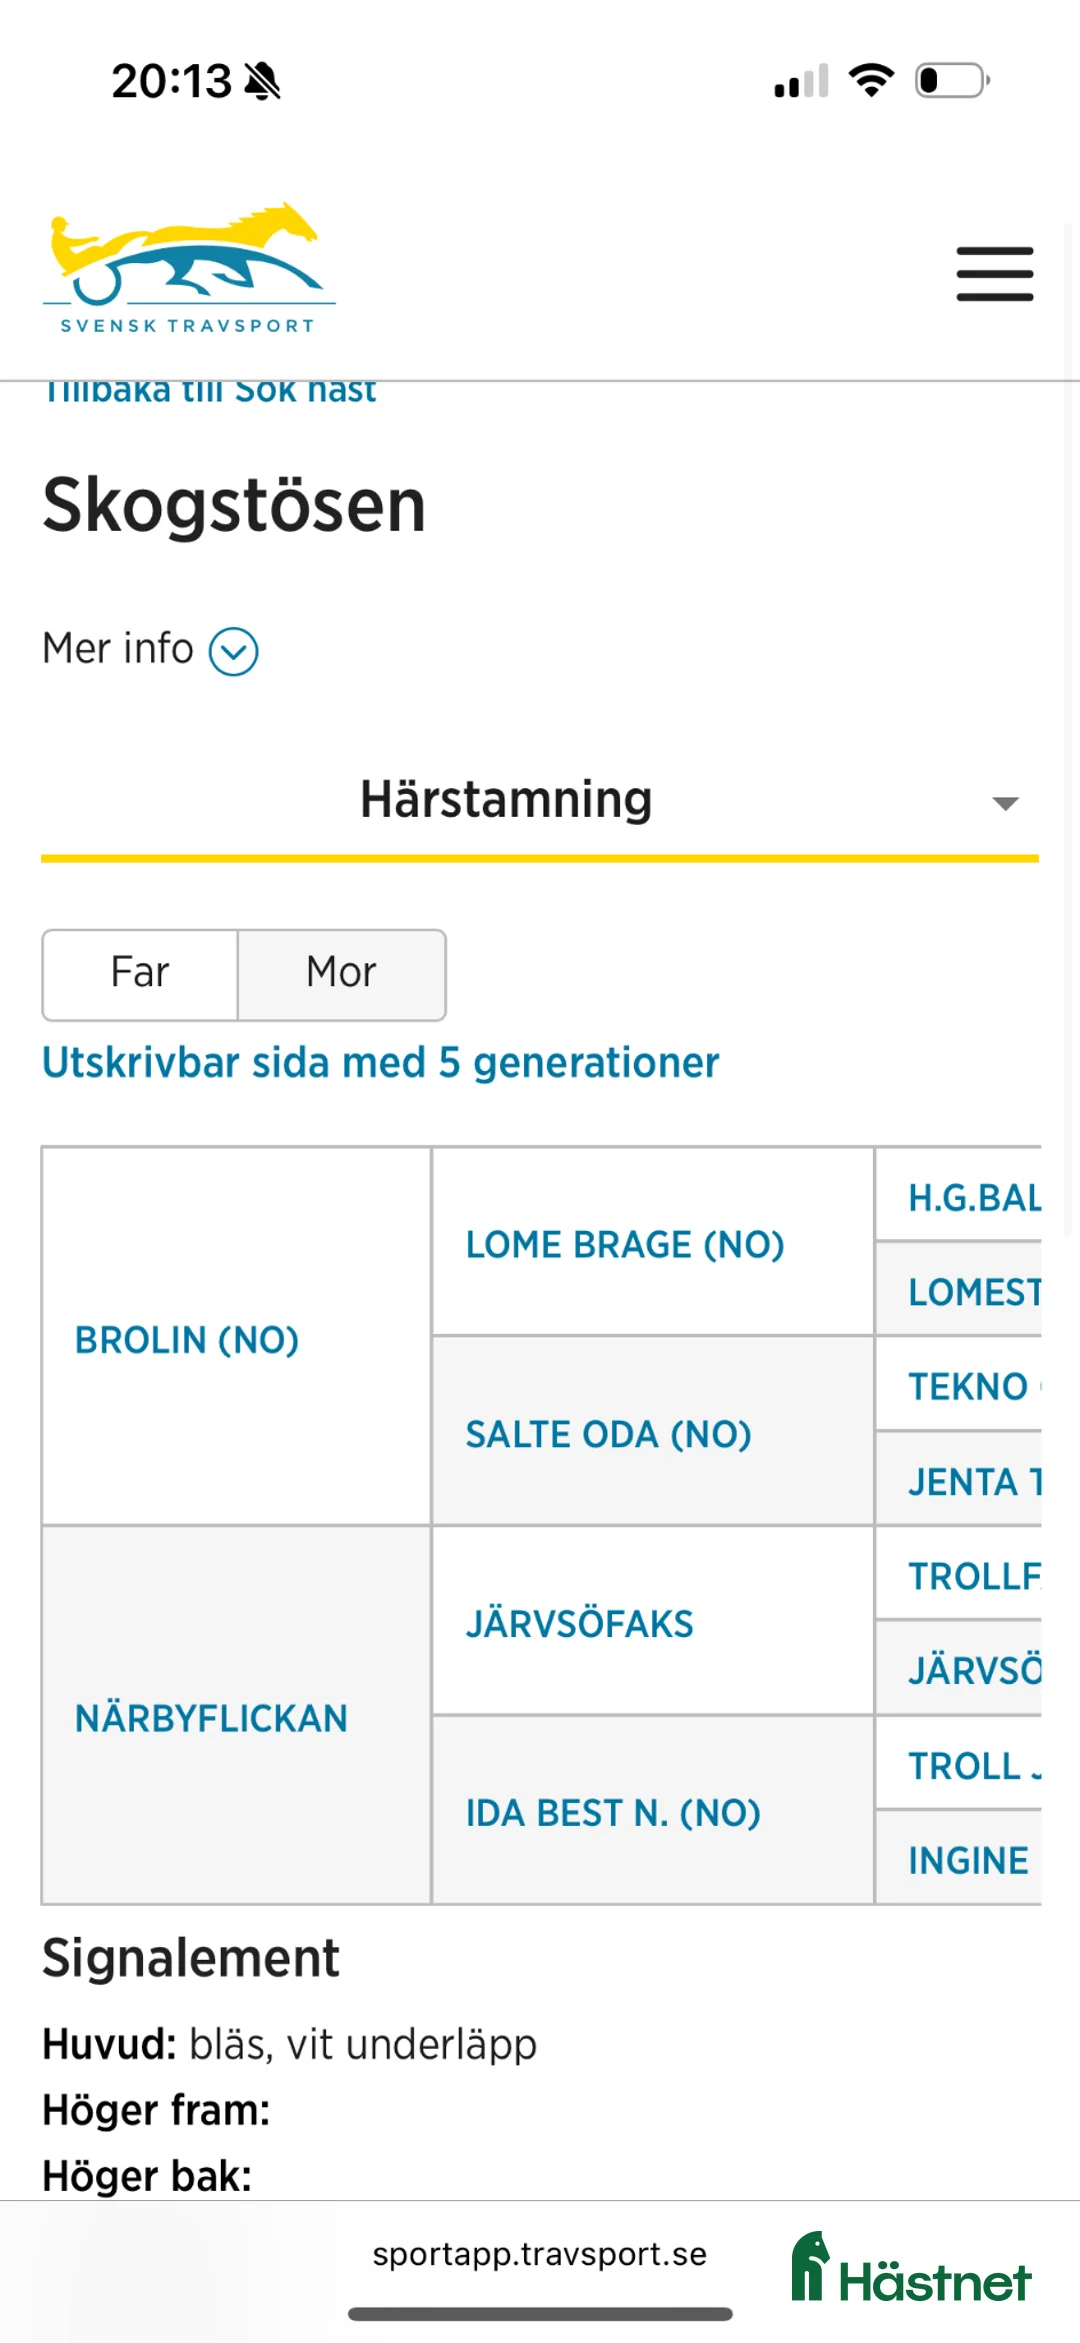Screen dimensions: 1080x2343
Task: Click the Härstamning section header
Action: [506, 799]
